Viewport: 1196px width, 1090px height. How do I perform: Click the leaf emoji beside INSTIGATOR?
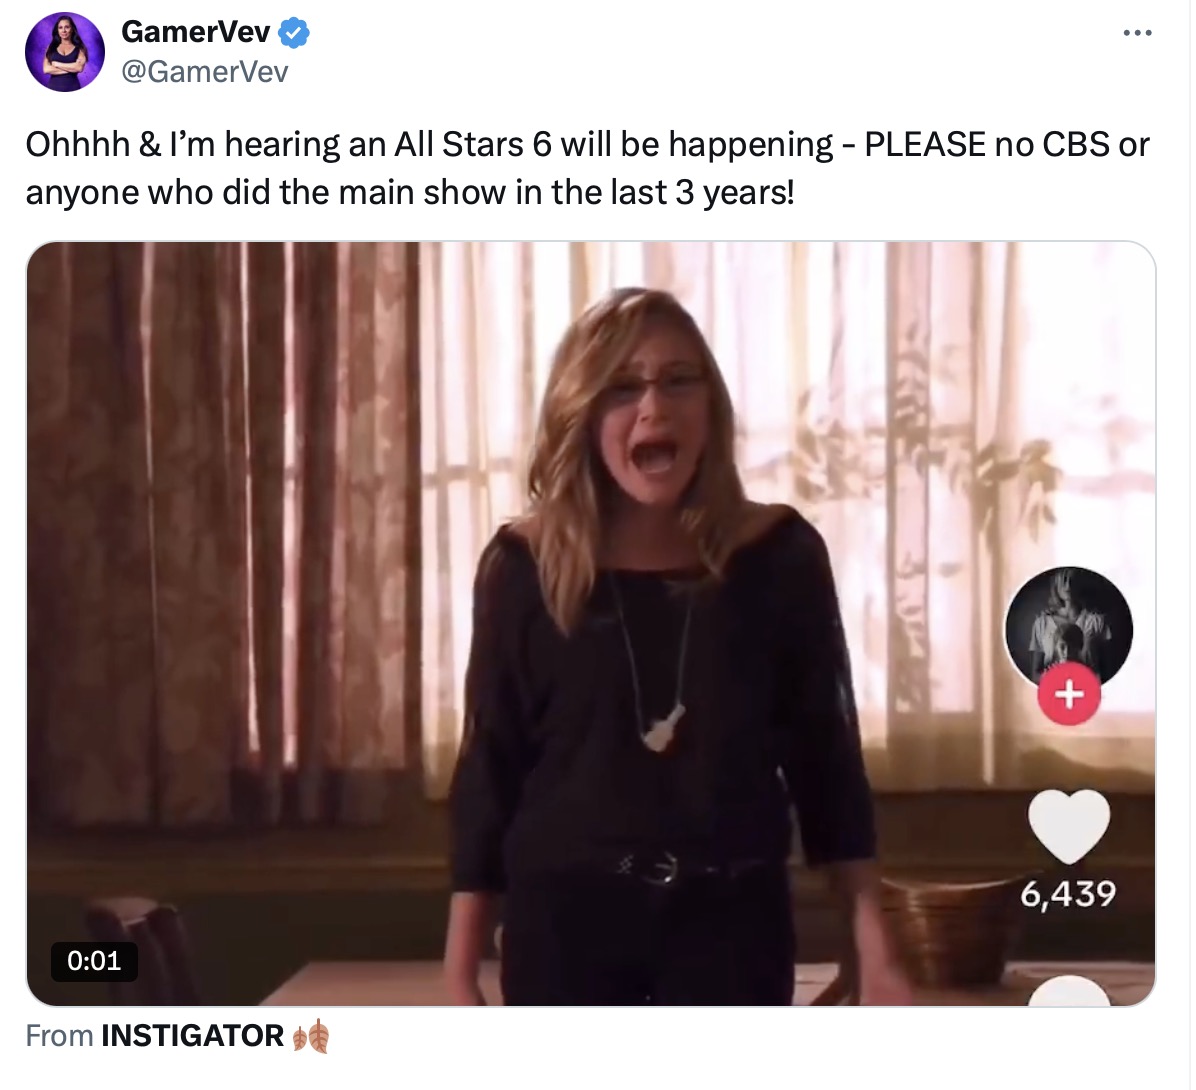[x=311, y=1037]
